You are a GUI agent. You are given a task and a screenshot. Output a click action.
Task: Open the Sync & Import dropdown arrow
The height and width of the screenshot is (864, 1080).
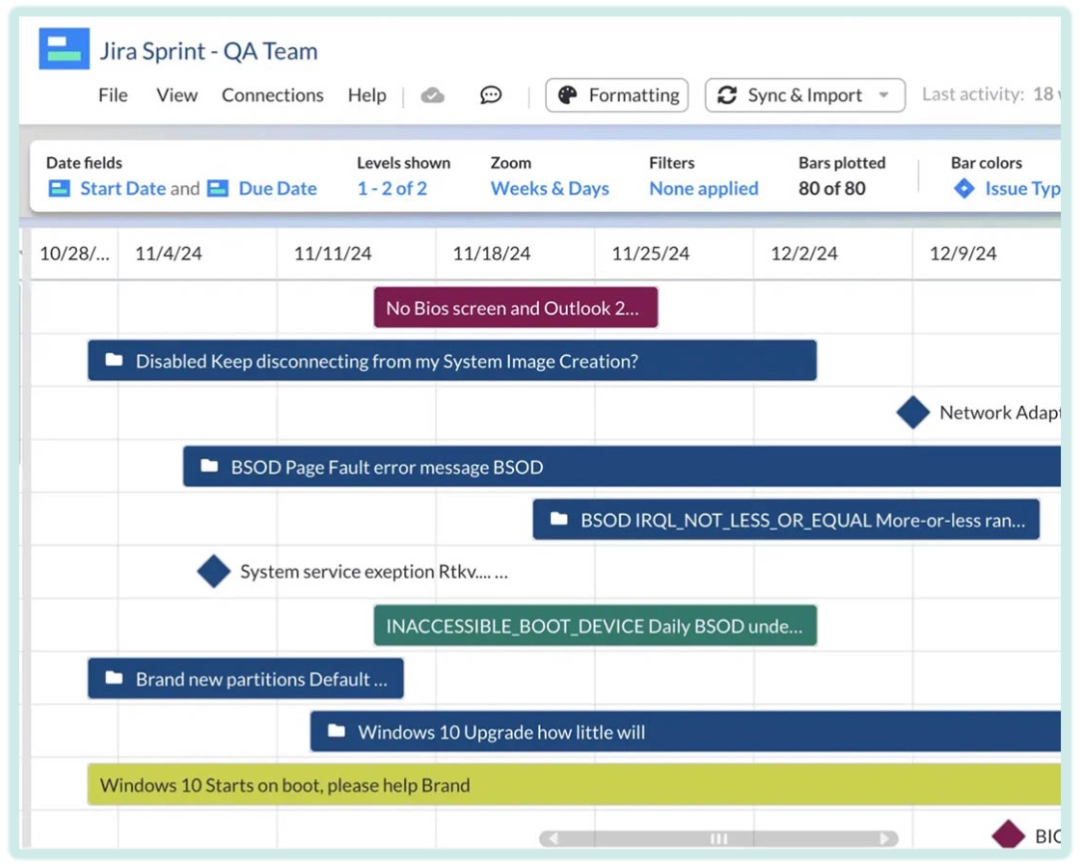click(x=884, y=95)
